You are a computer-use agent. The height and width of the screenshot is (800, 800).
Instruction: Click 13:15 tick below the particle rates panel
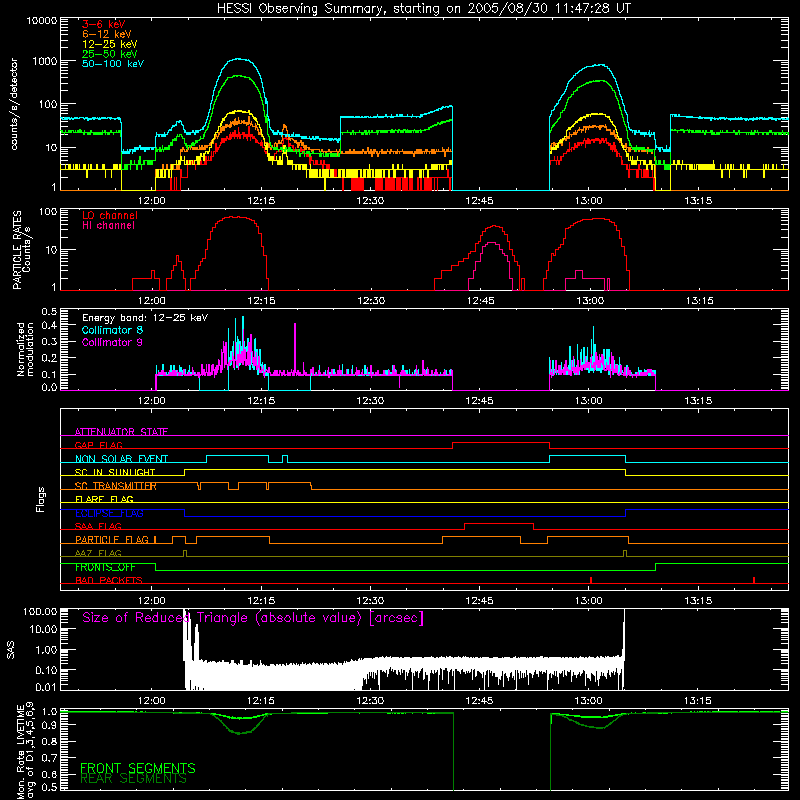[698, 301]
